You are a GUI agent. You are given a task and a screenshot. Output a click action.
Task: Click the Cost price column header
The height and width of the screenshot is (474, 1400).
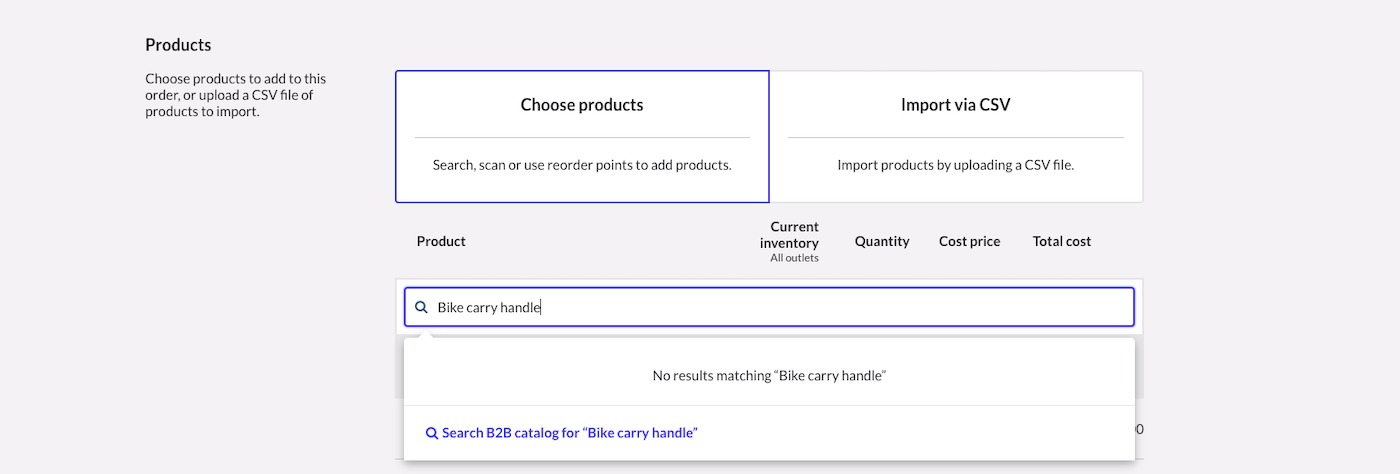point(969,241)
